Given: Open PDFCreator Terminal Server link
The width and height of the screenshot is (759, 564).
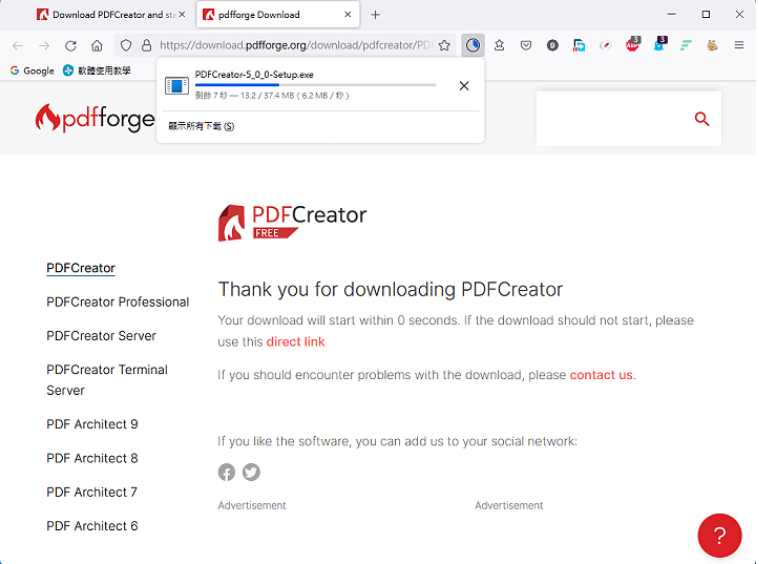Looking at the screenshot, I should pos(107,380).
